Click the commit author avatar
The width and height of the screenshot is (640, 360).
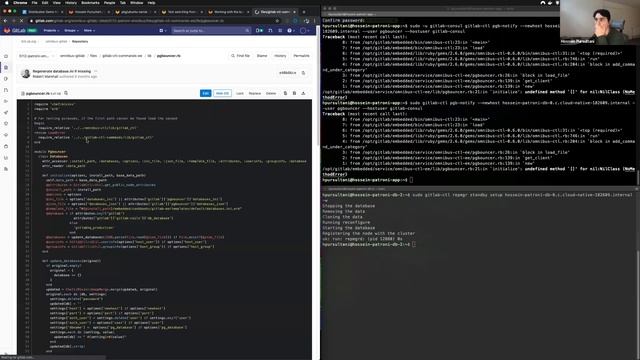point(26,73)
